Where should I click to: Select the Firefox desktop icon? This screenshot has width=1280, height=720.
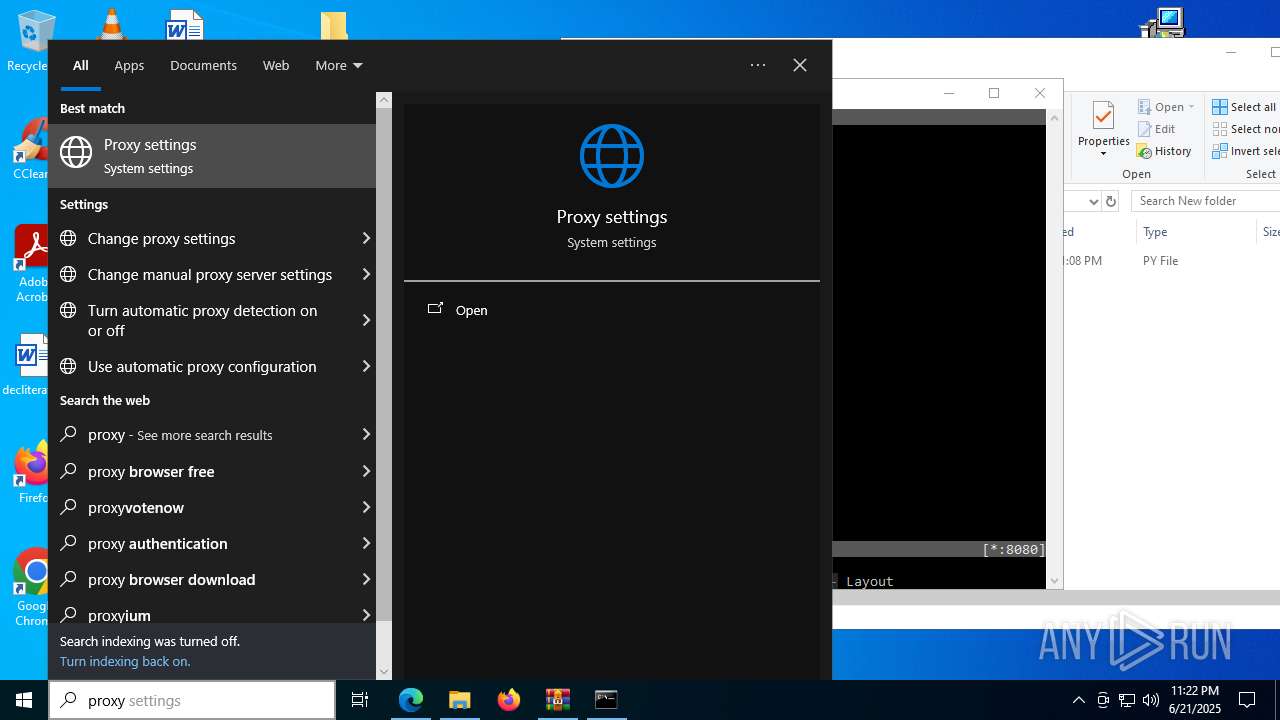(32, 472)
